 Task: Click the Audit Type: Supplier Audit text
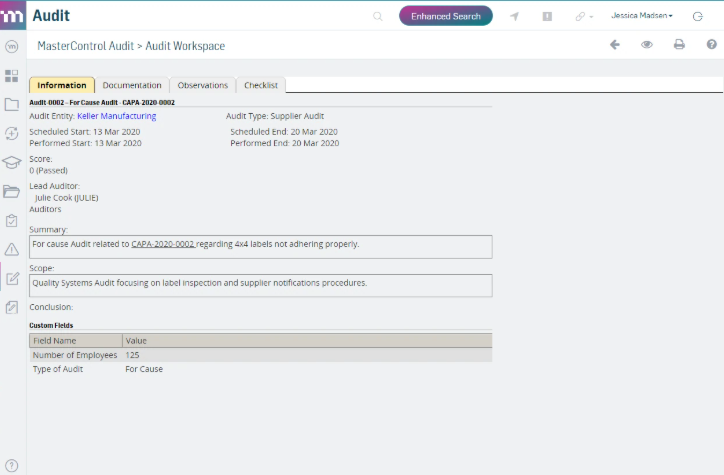(x=275, y=116)
